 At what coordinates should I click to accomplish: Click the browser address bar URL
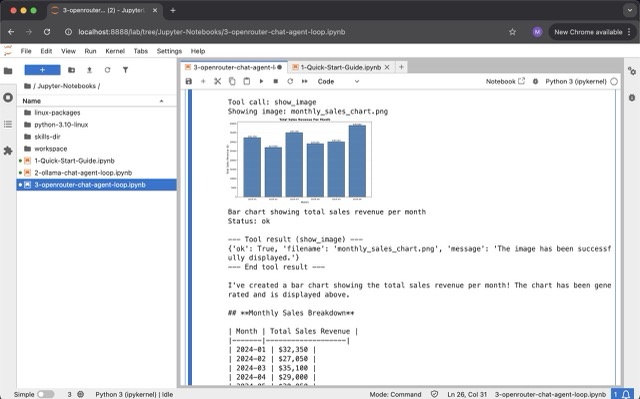[x=211, y=32]
